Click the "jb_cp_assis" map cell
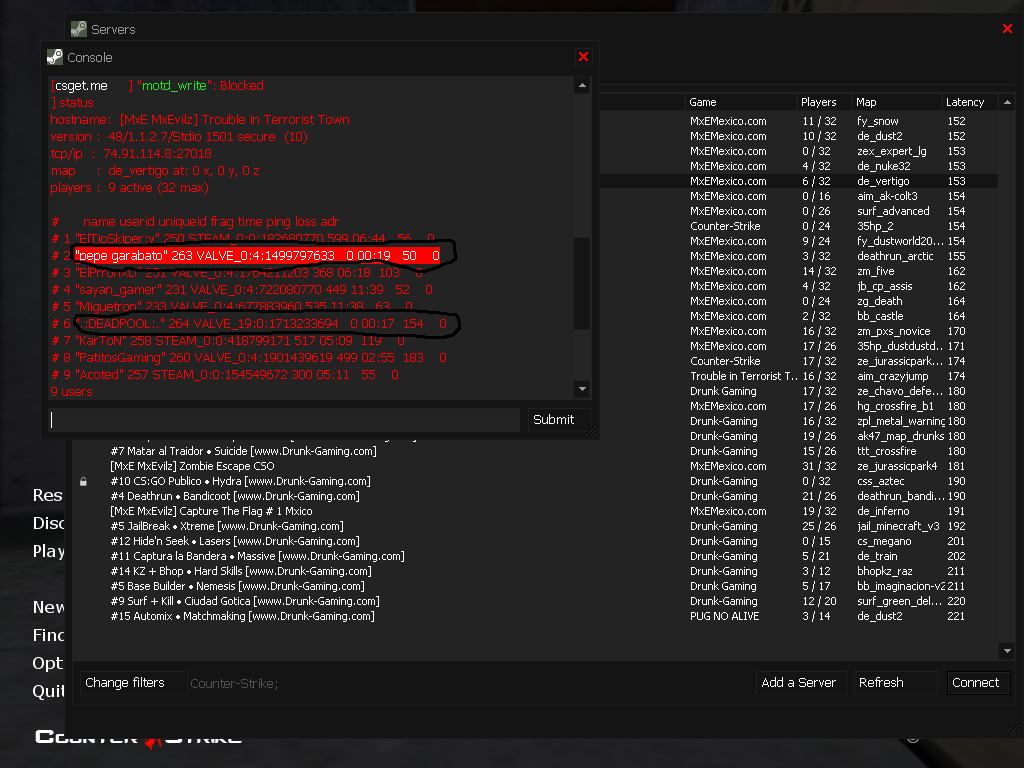 pos(884,286)
